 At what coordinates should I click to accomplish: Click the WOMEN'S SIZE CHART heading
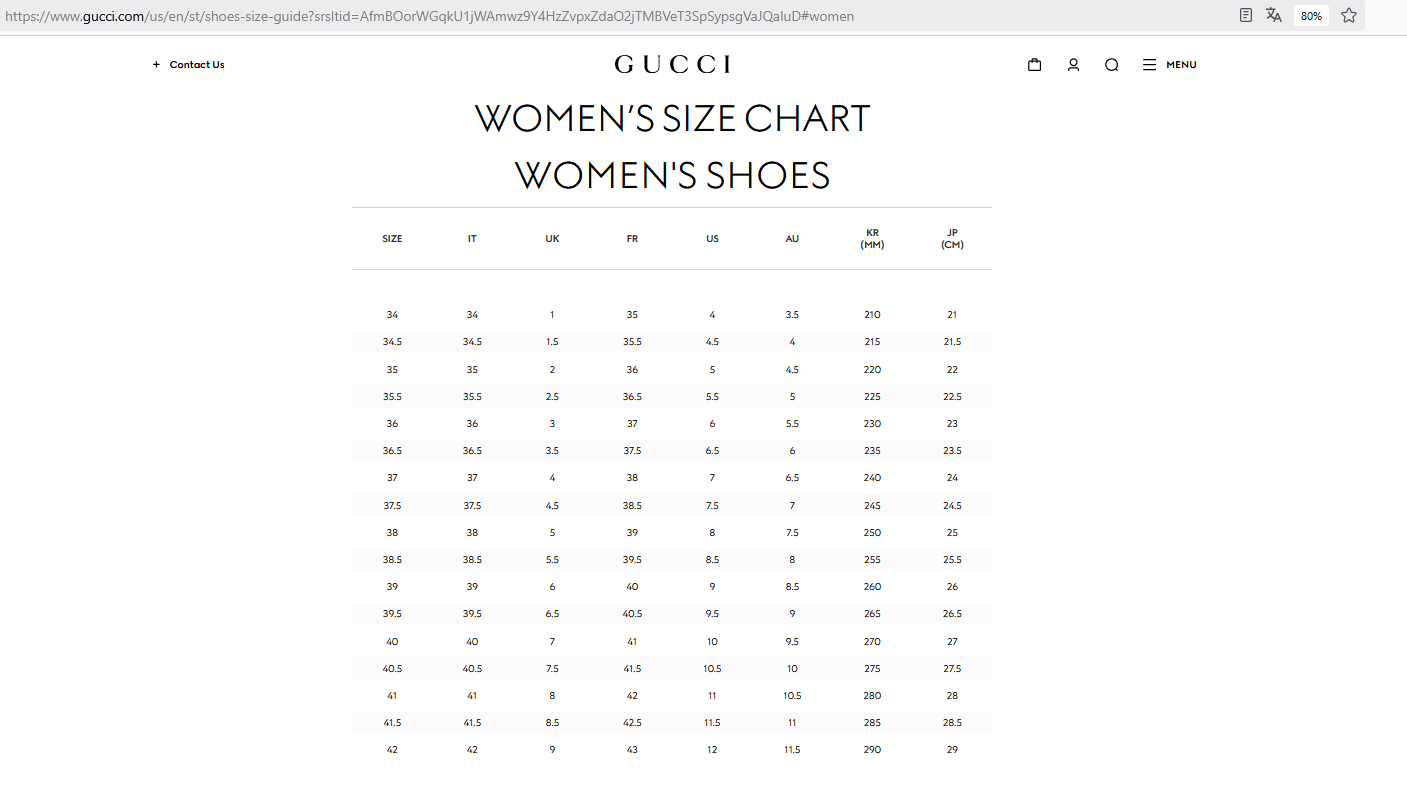pos(672,119)
